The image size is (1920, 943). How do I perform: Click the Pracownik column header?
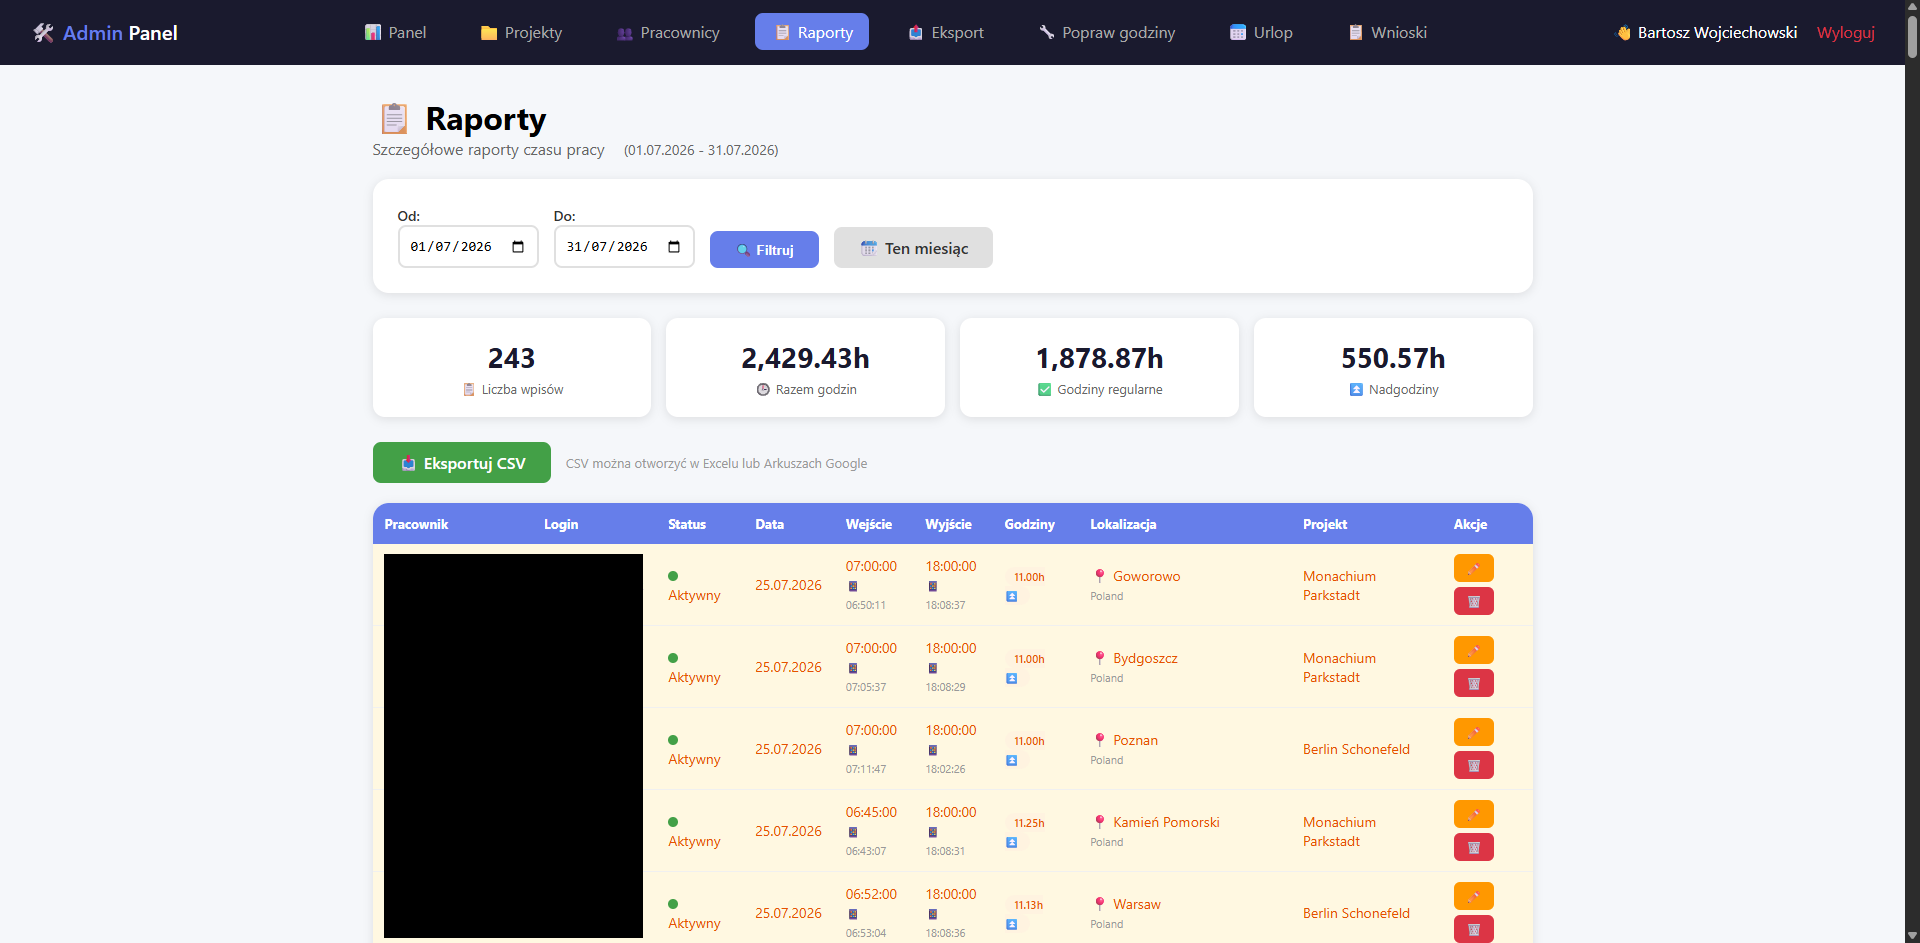(x=416, y=524)
